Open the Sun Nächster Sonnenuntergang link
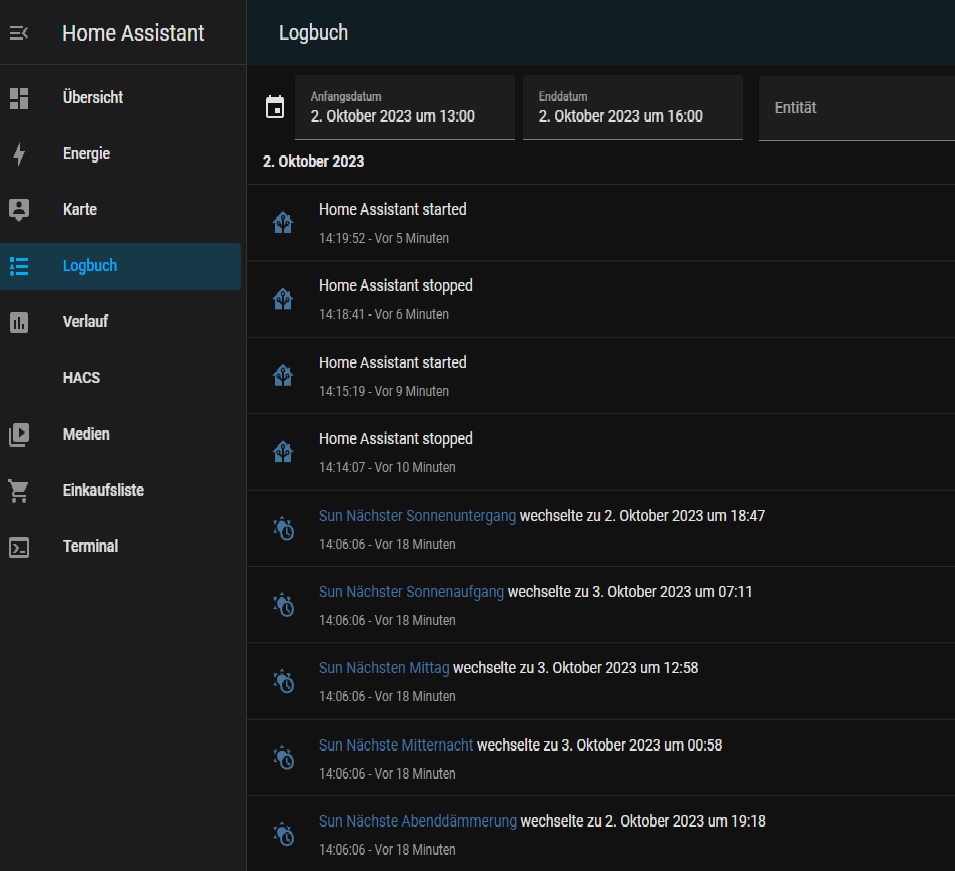This screenshot has width=955, height=871. point(417,516)
